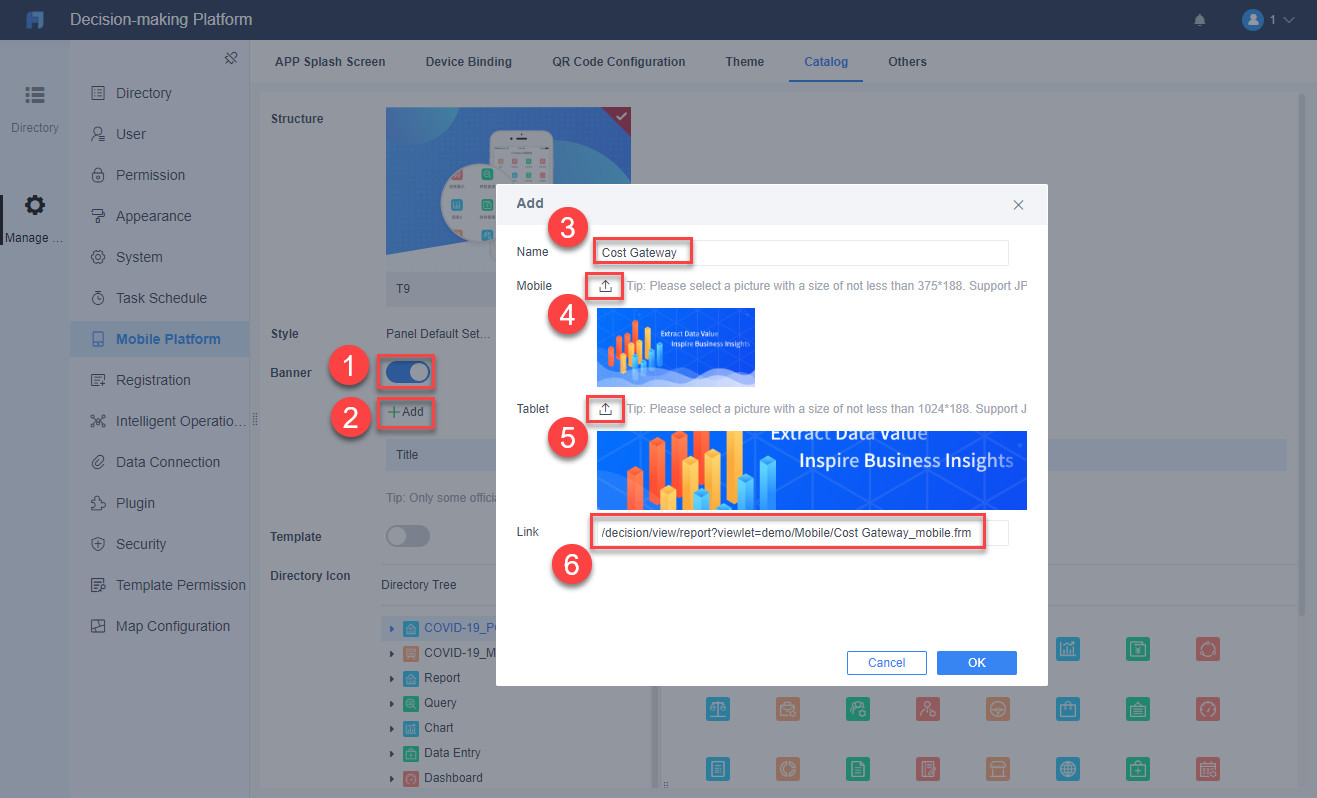Image resolution: width=1317 pixels, height=798 pixels.
Task: Click the Name field containing Cost Gateway
Action: coord(801,252)
